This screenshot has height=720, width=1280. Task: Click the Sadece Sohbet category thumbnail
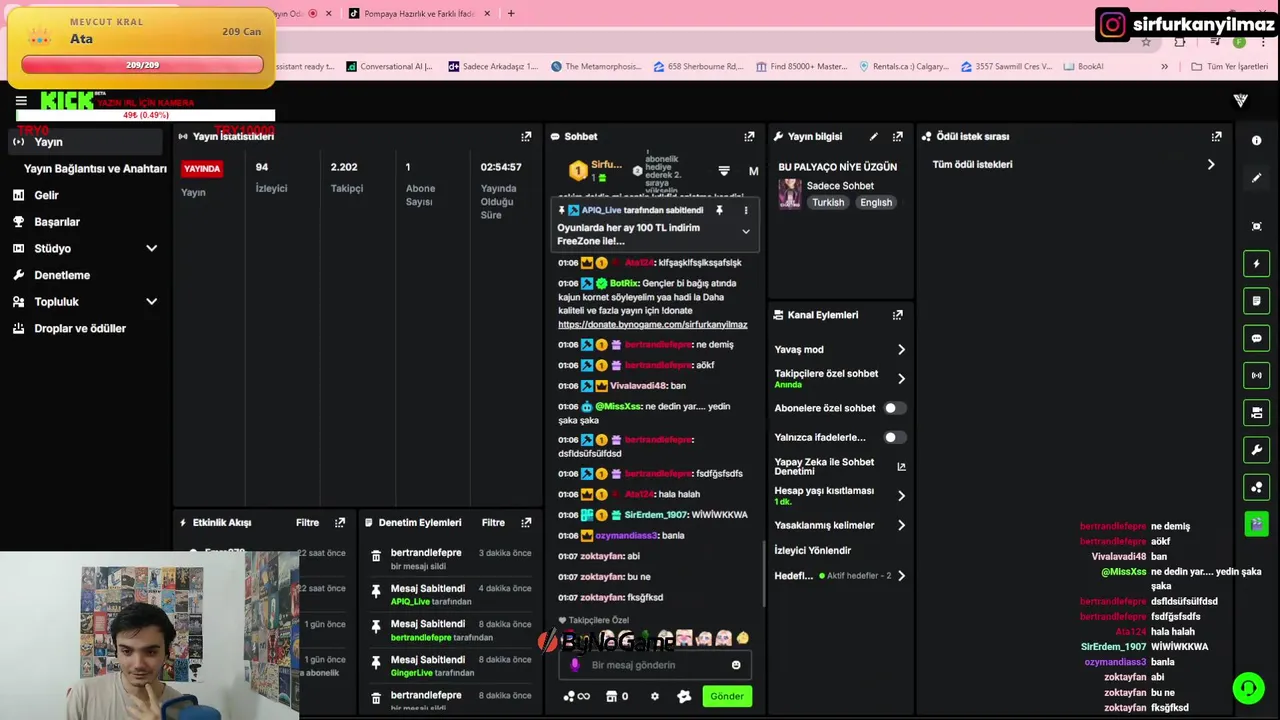point(790,193)
